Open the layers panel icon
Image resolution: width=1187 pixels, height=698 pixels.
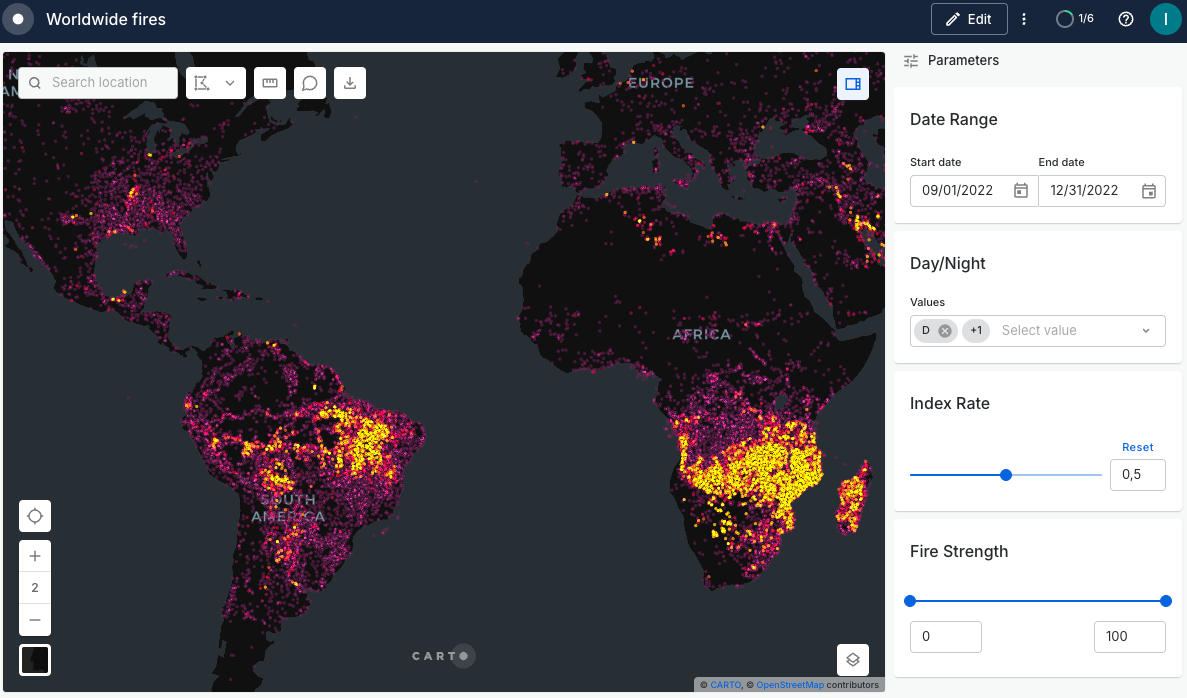coord(853,660)
